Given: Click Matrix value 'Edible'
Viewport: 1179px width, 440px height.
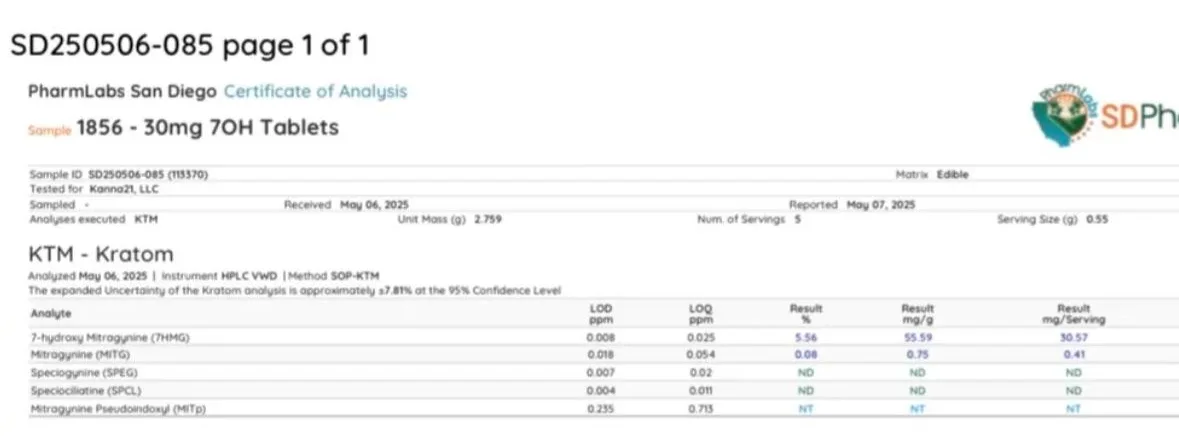Looking at the screenshot, I should click(x=953, y=174).
